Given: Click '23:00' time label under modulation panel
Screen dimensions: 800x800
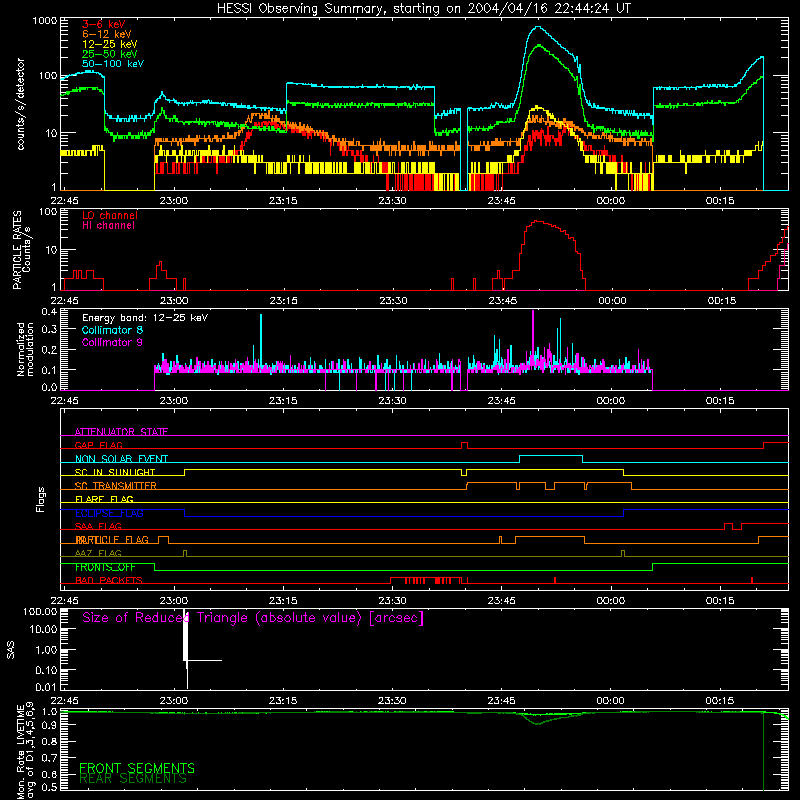Looking at the screenshot, I should tap(173, 401).
